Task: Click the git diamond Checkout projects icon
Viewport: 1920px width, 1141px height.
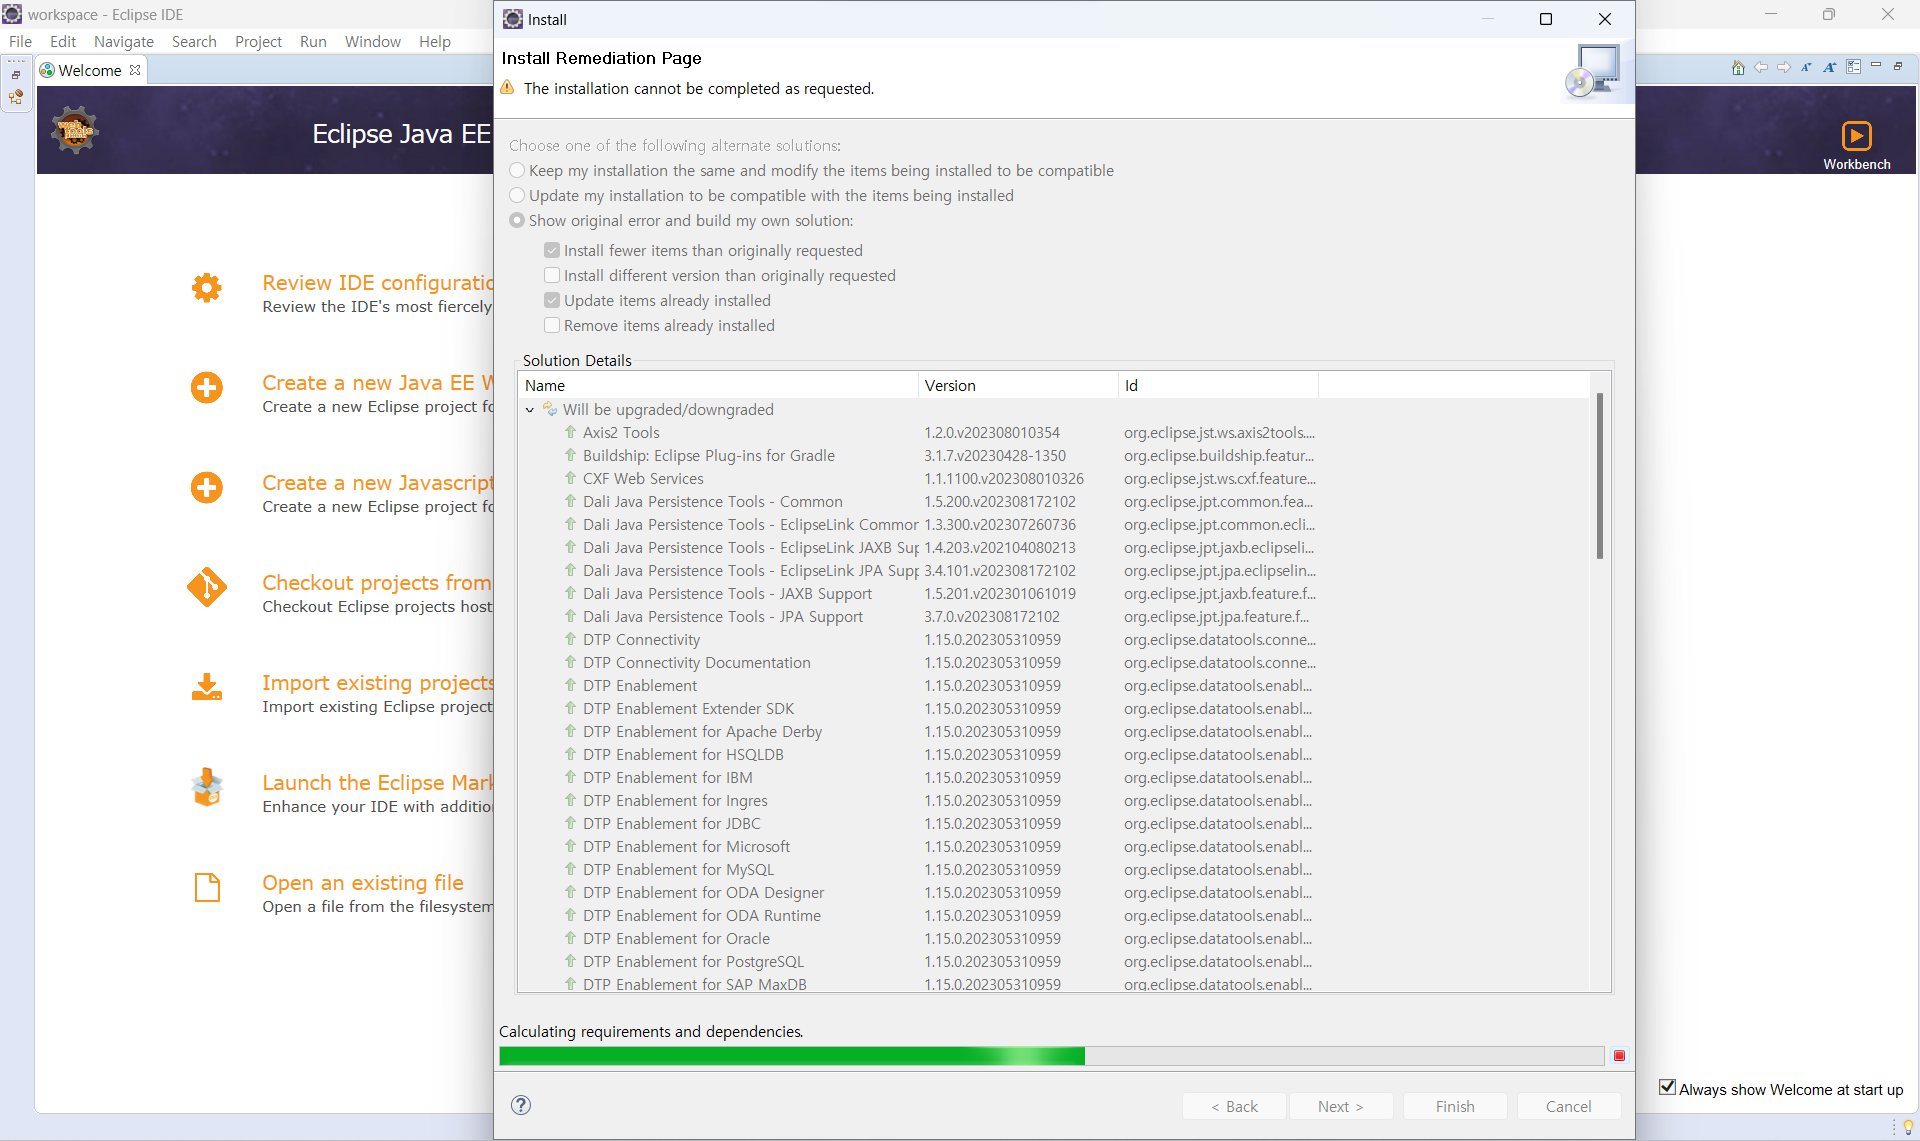Action: coord(207,587)
